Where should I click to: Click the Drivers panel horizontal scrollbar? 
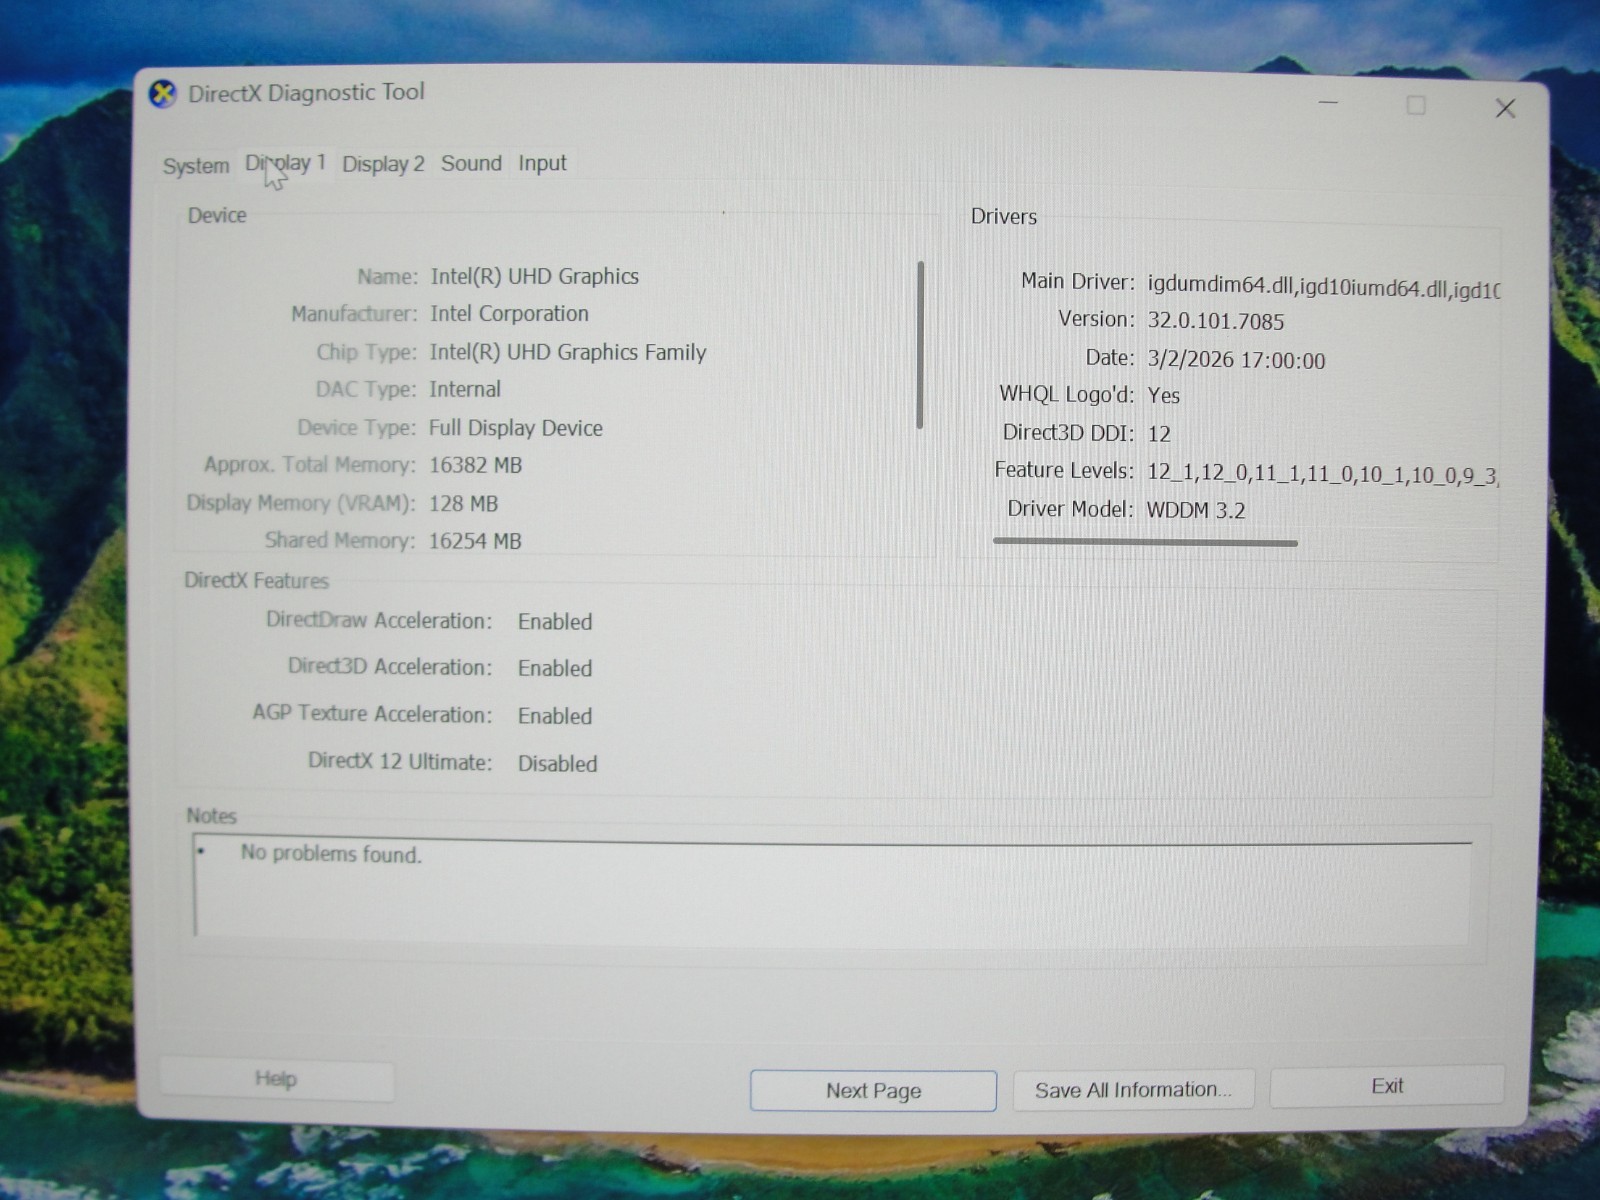coord(1146,543)
